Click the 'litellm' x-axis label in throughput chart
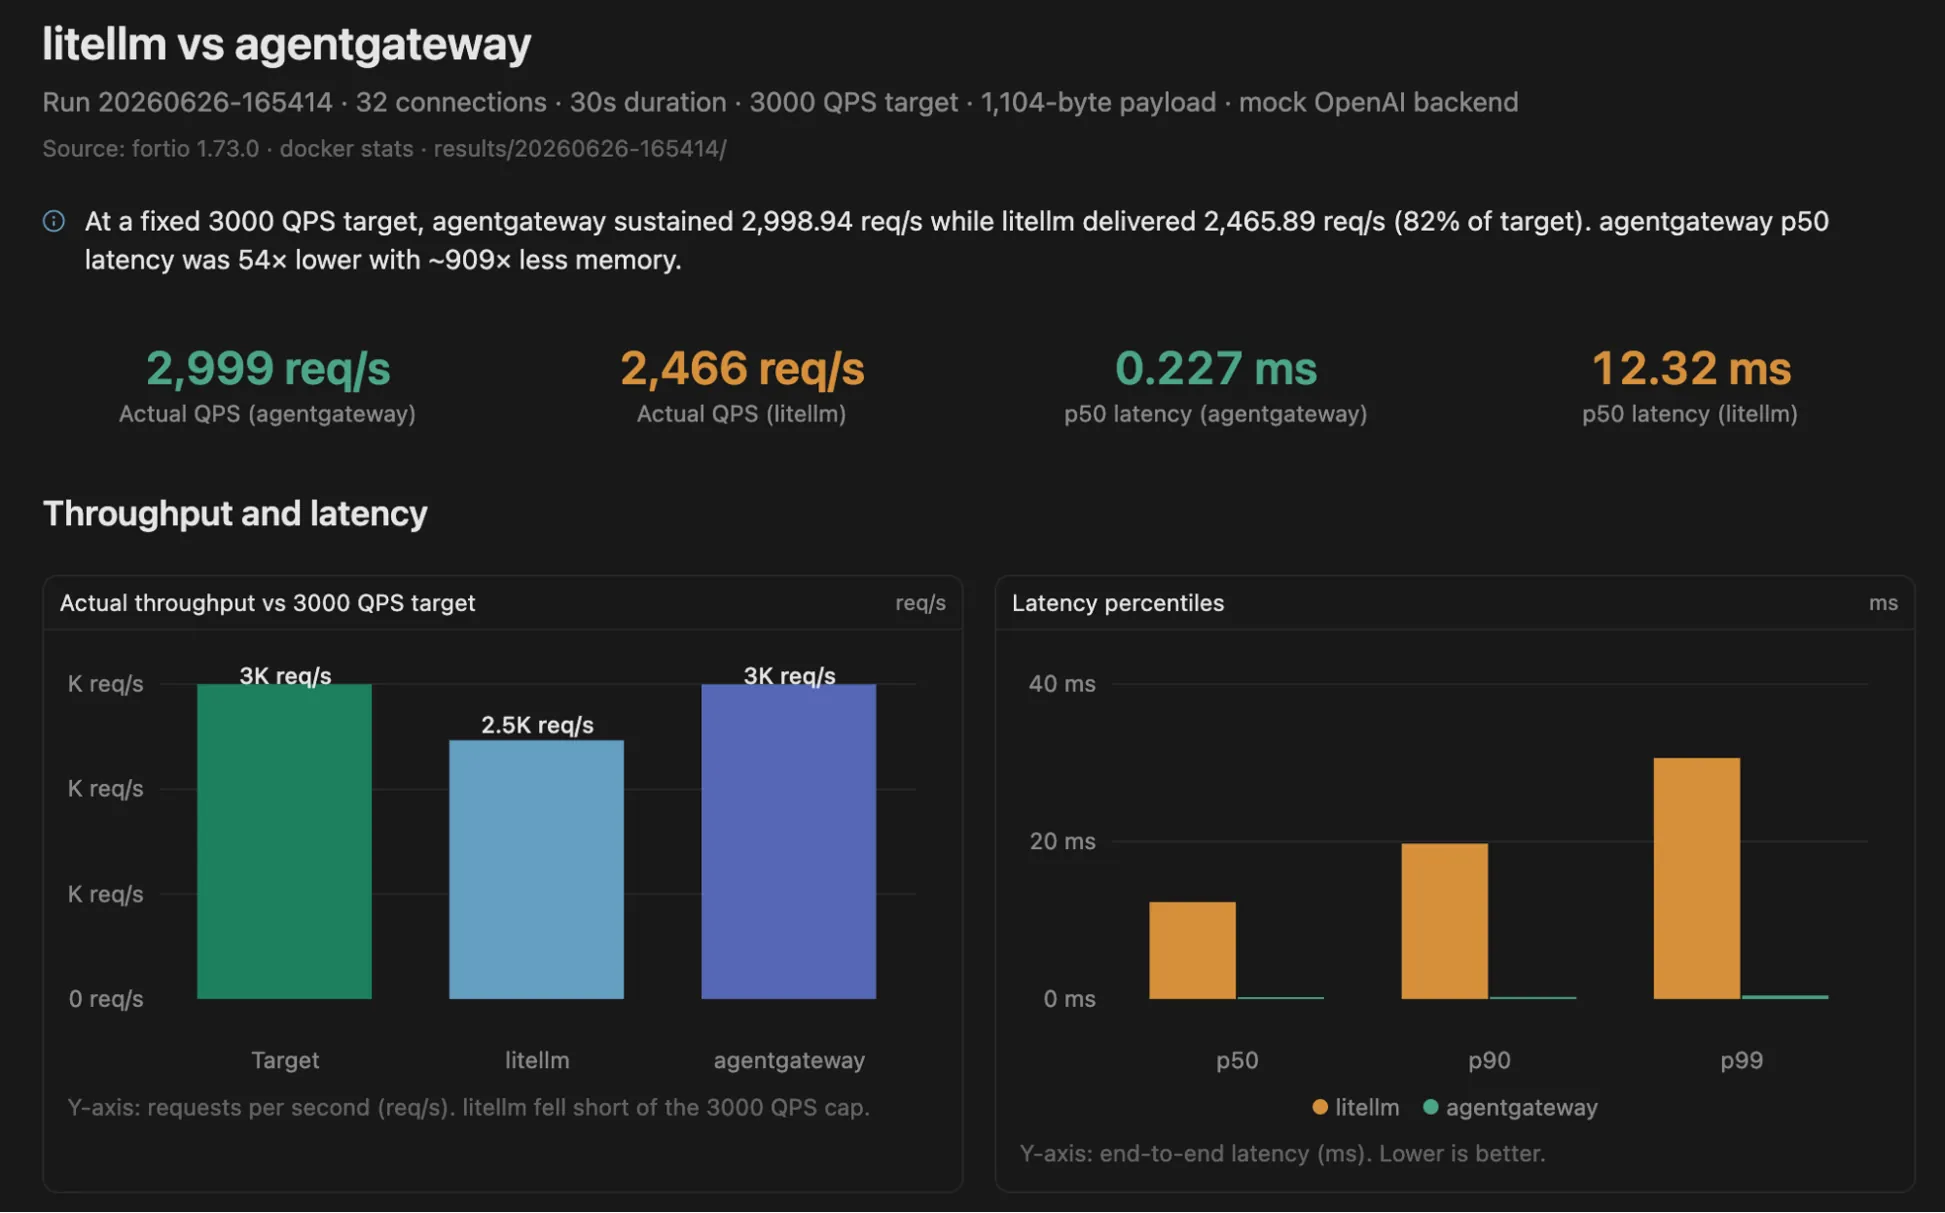 click(x=537, y=1060)
